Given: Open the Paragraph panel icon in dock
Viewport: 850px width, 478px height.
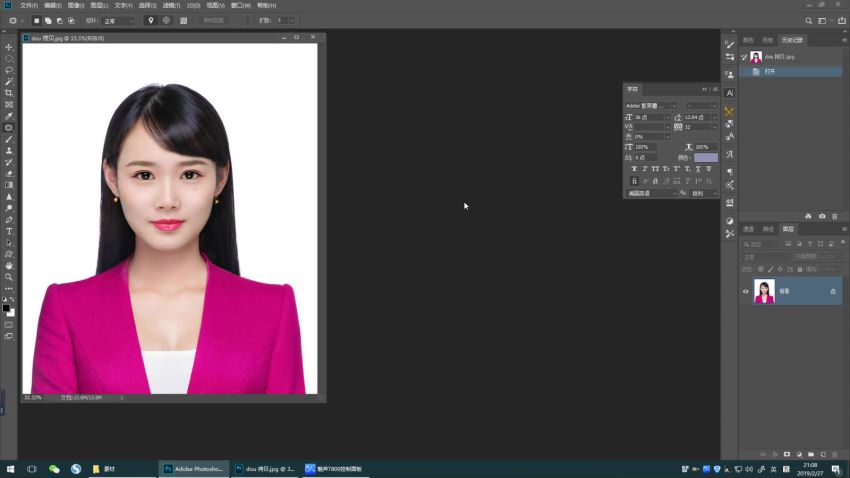Looking at the screenshot, I should pyautogui.click(x=730, y=172).
